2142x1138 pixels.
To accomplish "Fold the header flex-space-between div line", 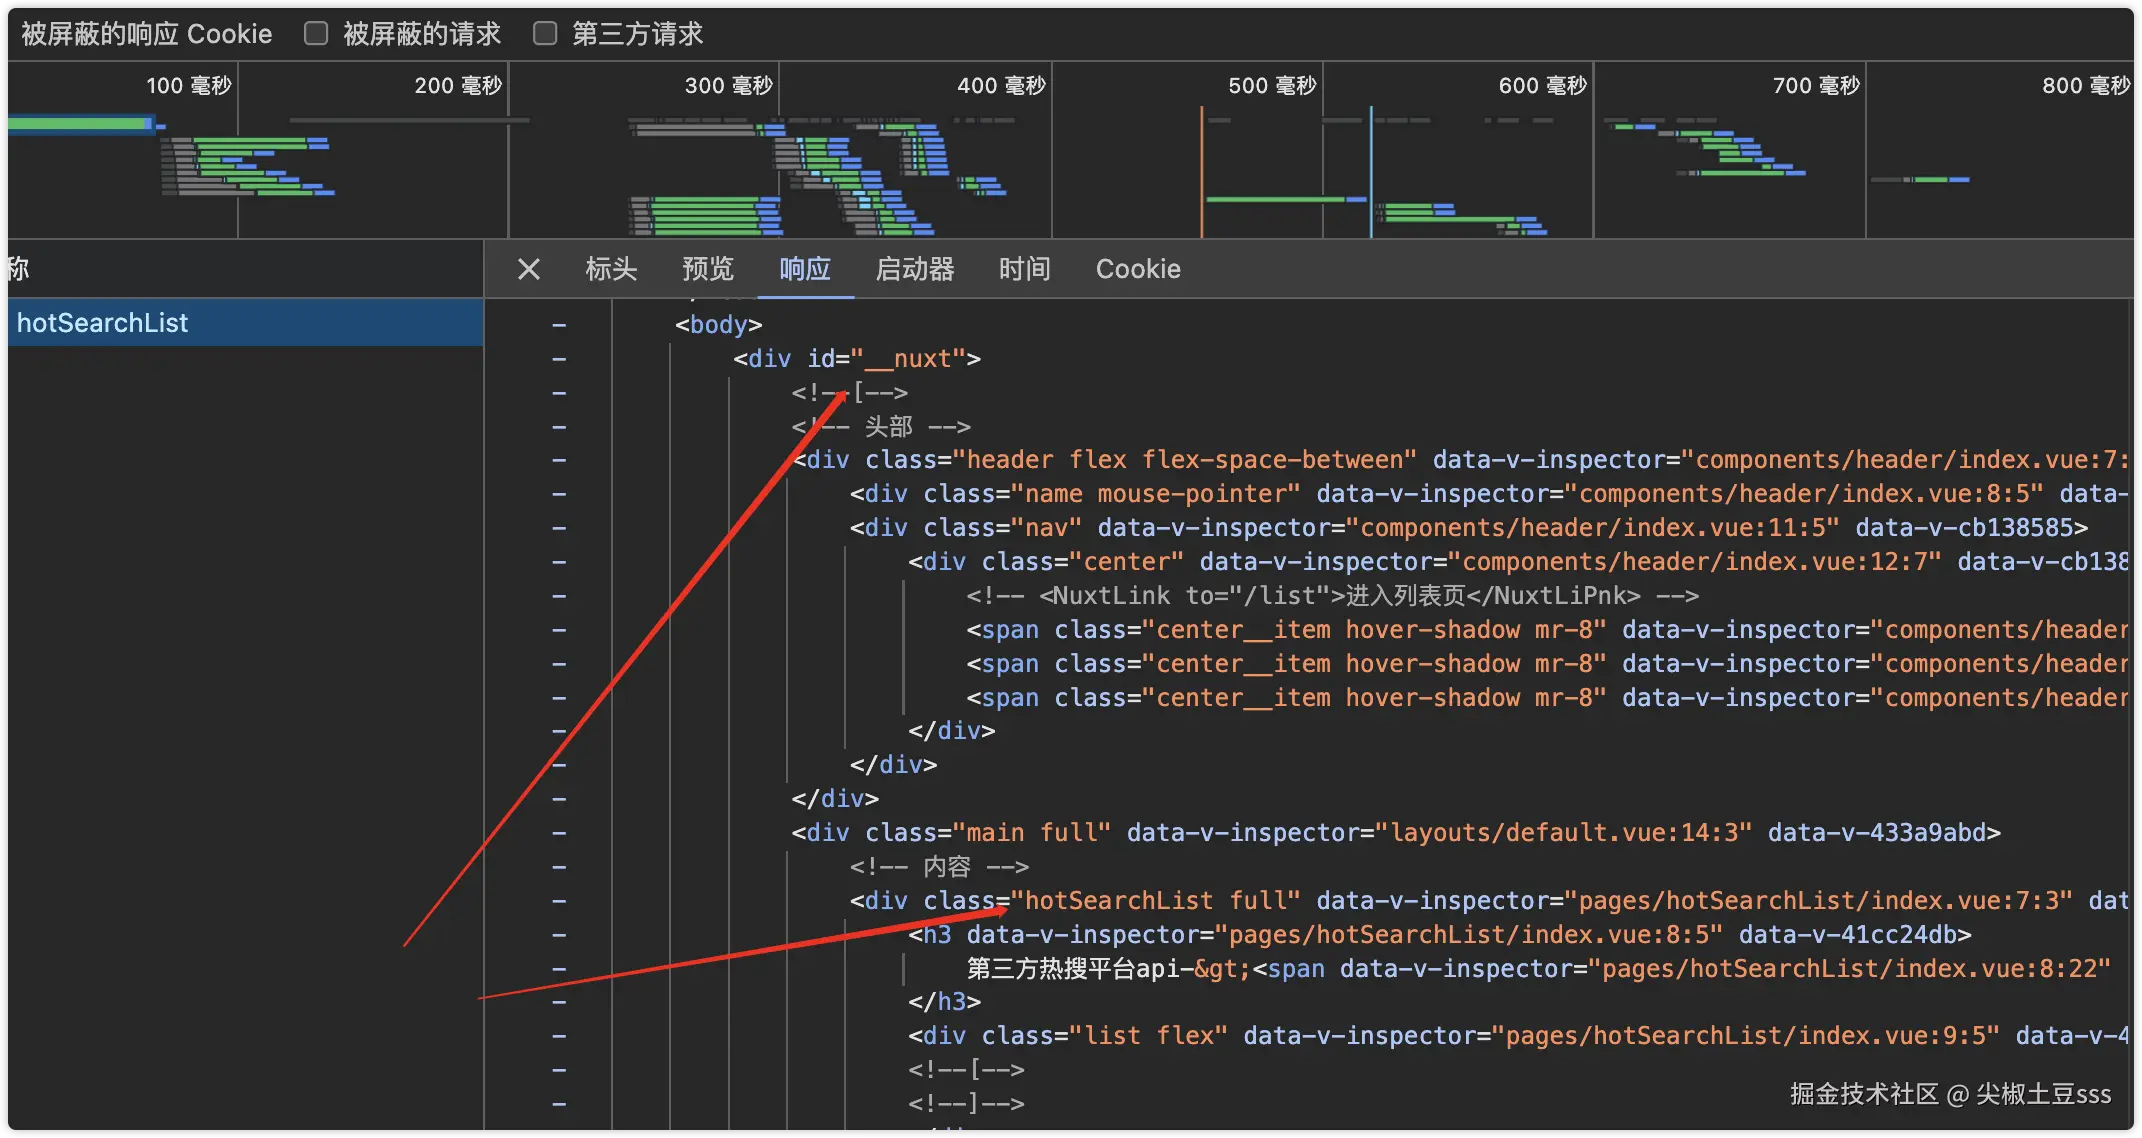I will pyautogui.click(x=559, y=460).
